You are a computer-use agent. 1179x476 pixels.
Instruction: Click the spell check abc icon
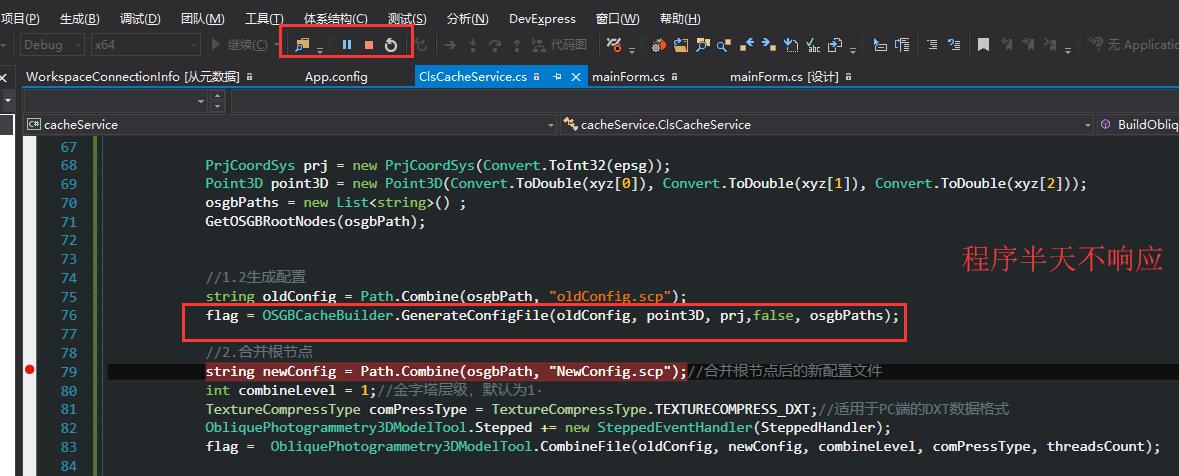(x=813, y=45)
